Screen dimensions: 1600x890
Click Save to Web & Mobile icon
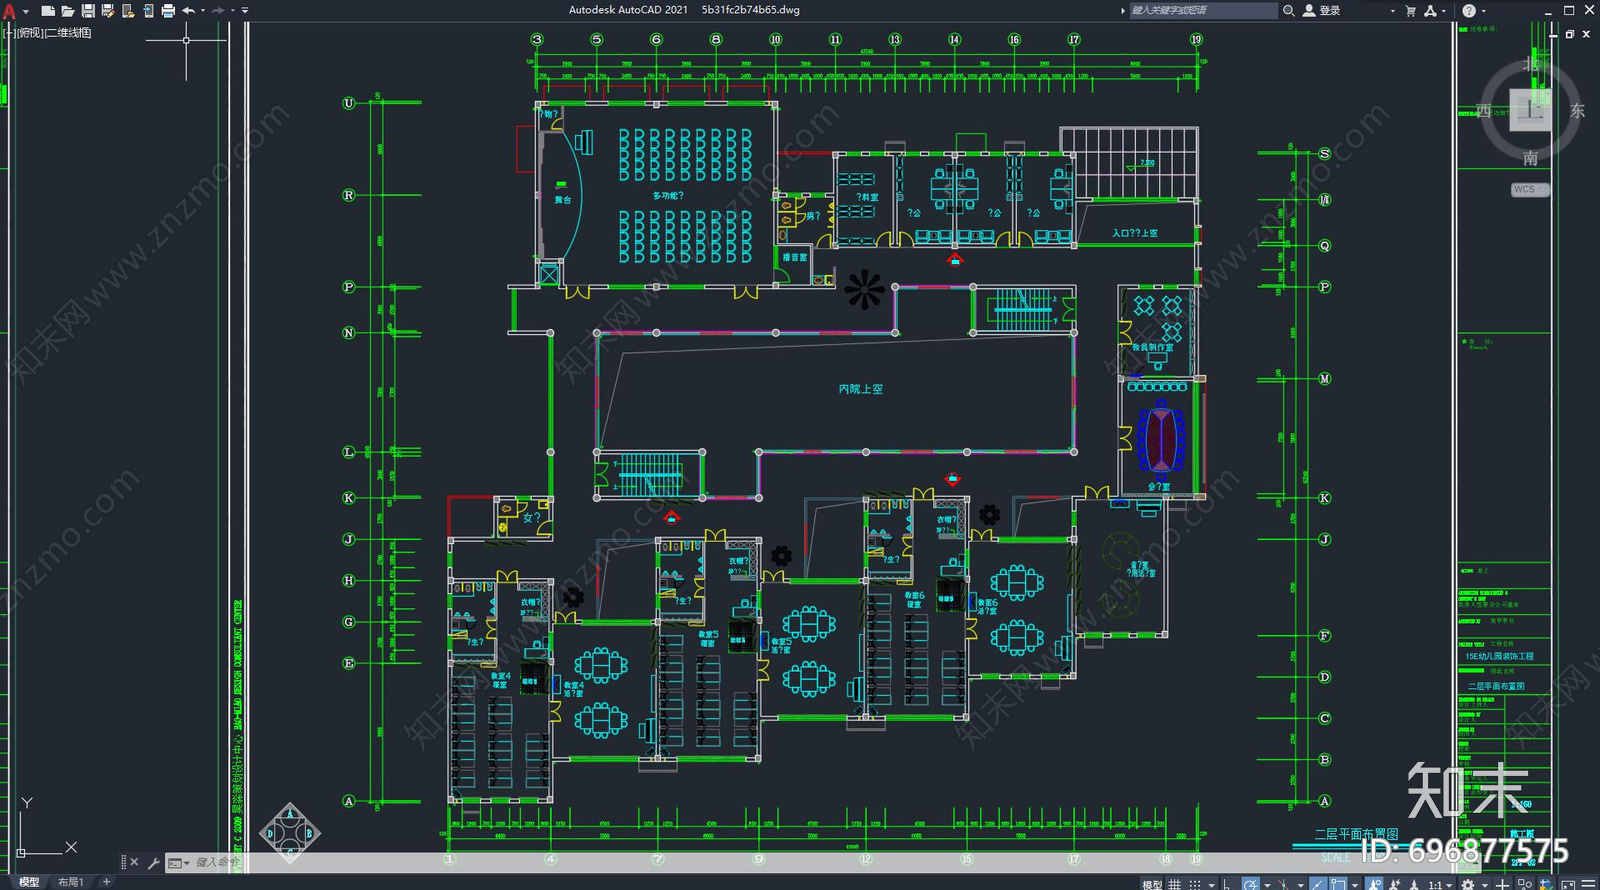click(148, 11)
